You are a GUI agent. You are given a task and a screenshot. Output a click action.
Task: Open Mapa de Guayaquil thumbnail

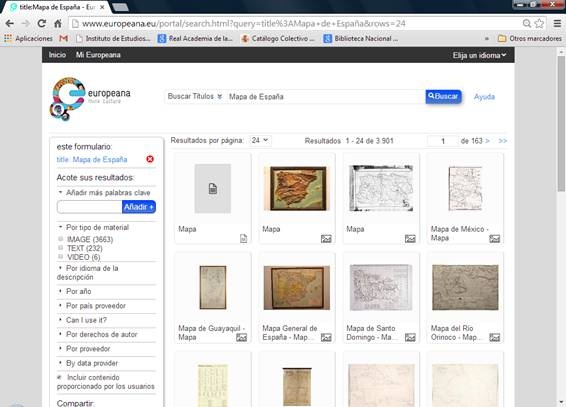[x=213, y=287]
